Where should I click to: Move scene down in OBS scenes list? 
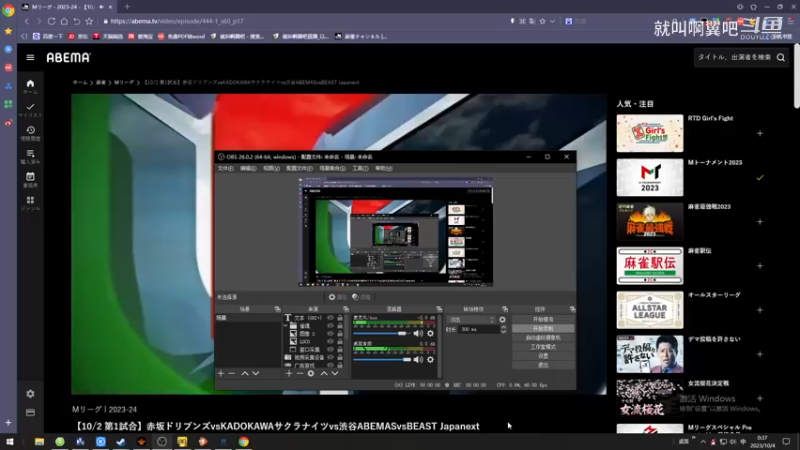[x=256, y=373]
